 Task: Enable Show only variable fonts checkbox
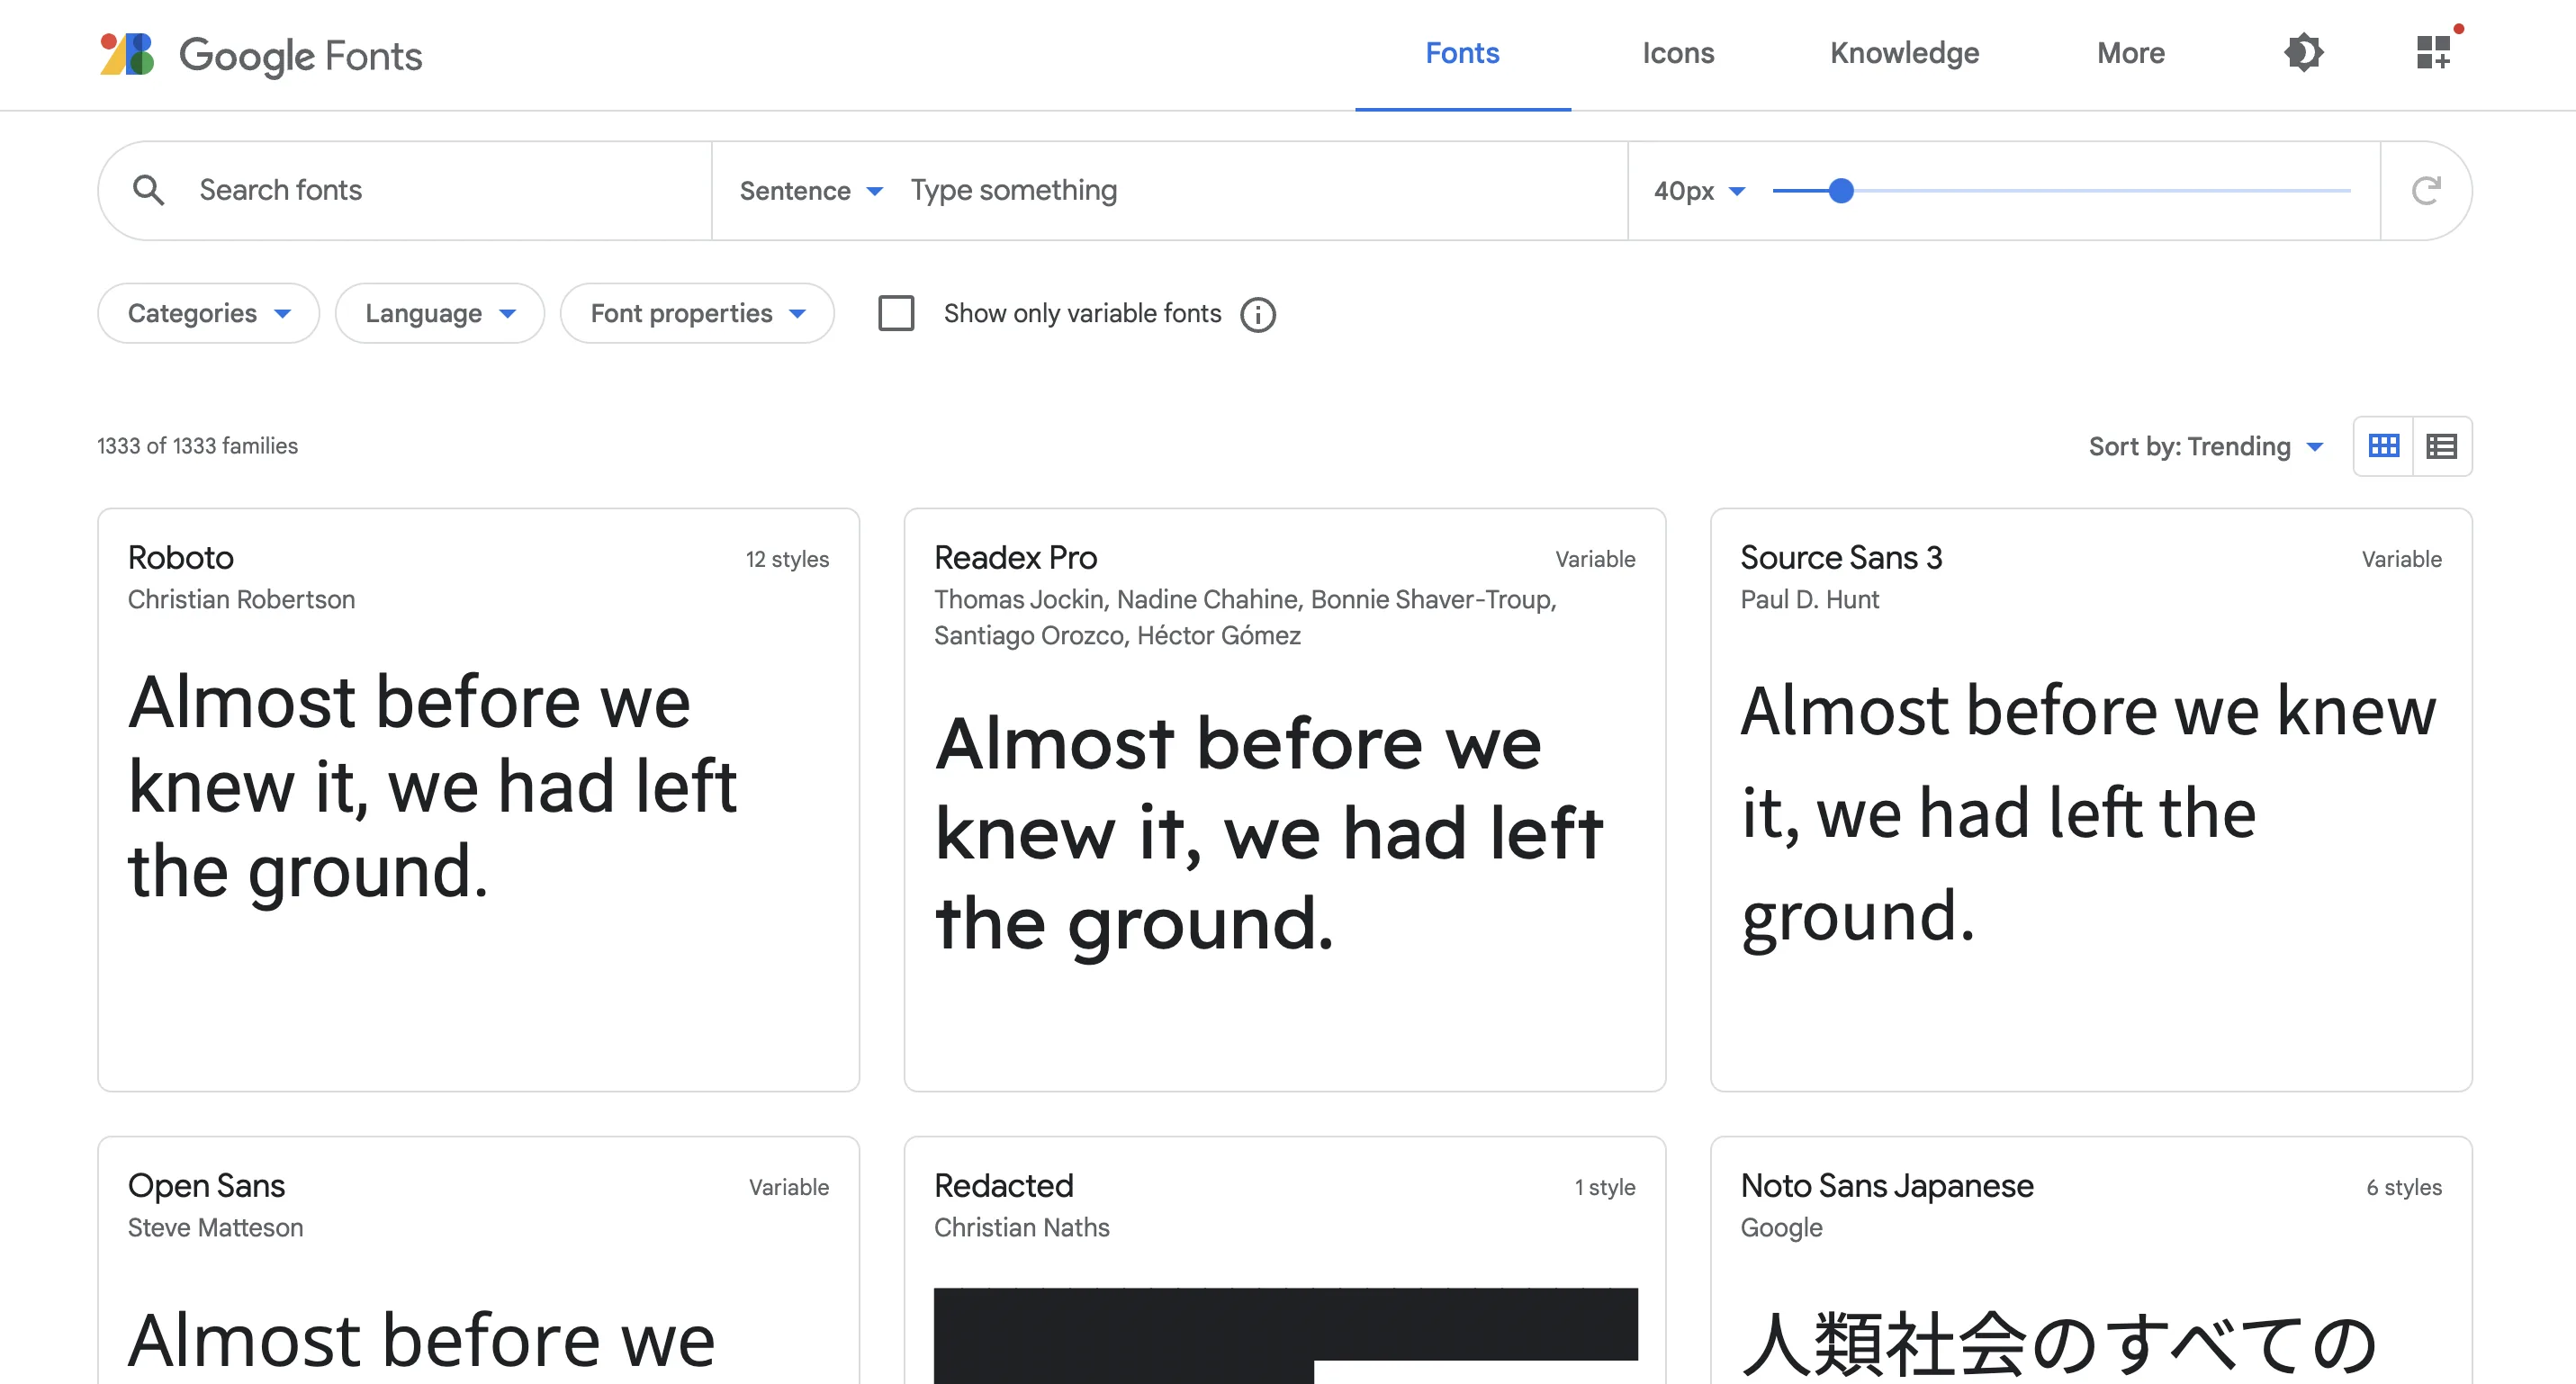[x=896, y=313]
